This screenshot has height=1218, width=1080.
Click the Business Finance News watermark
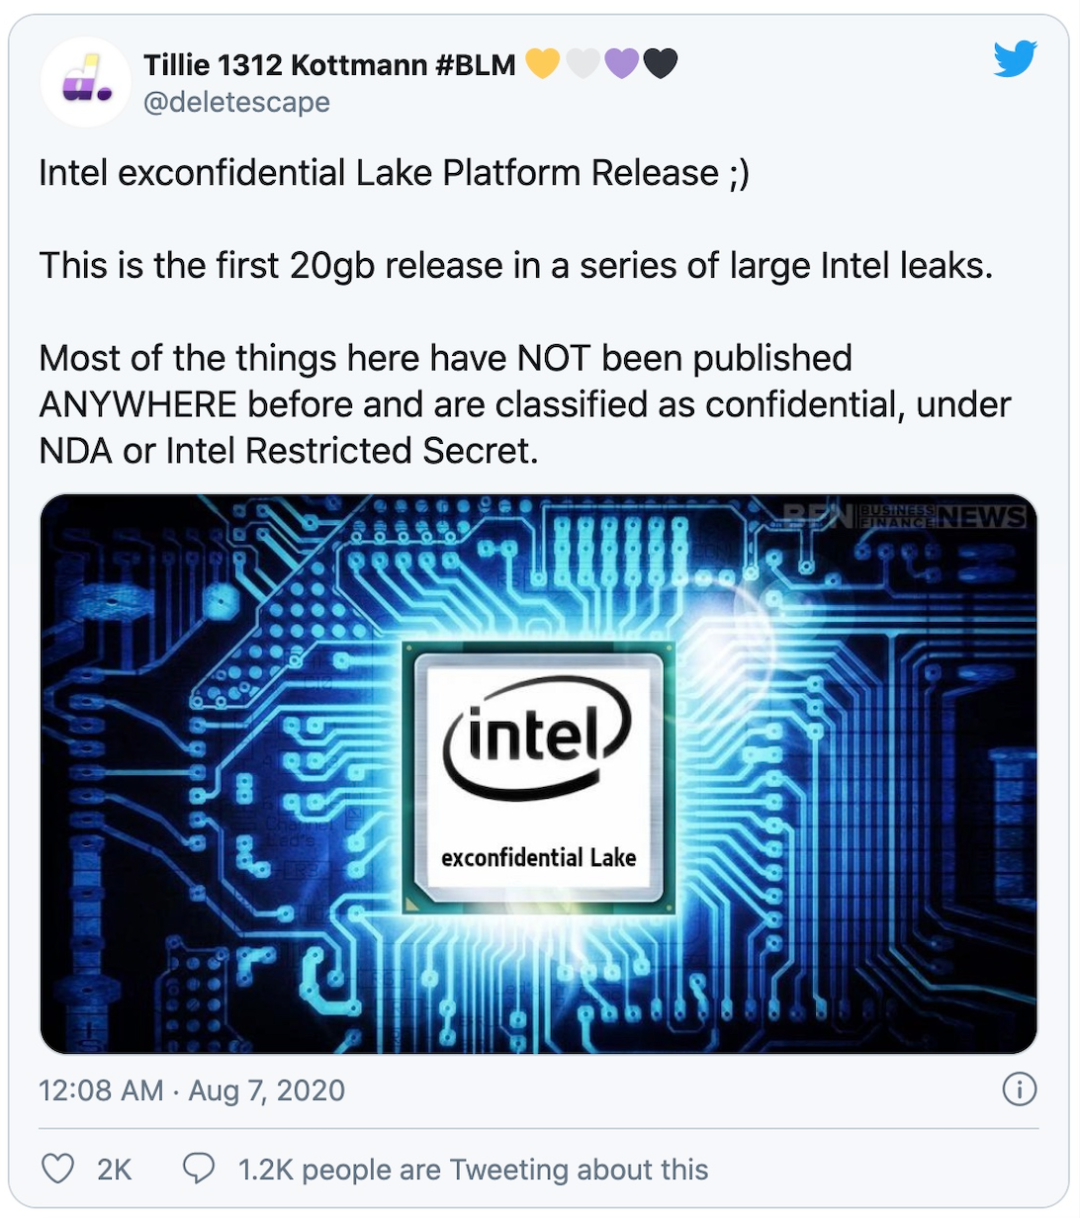[904, 515]
